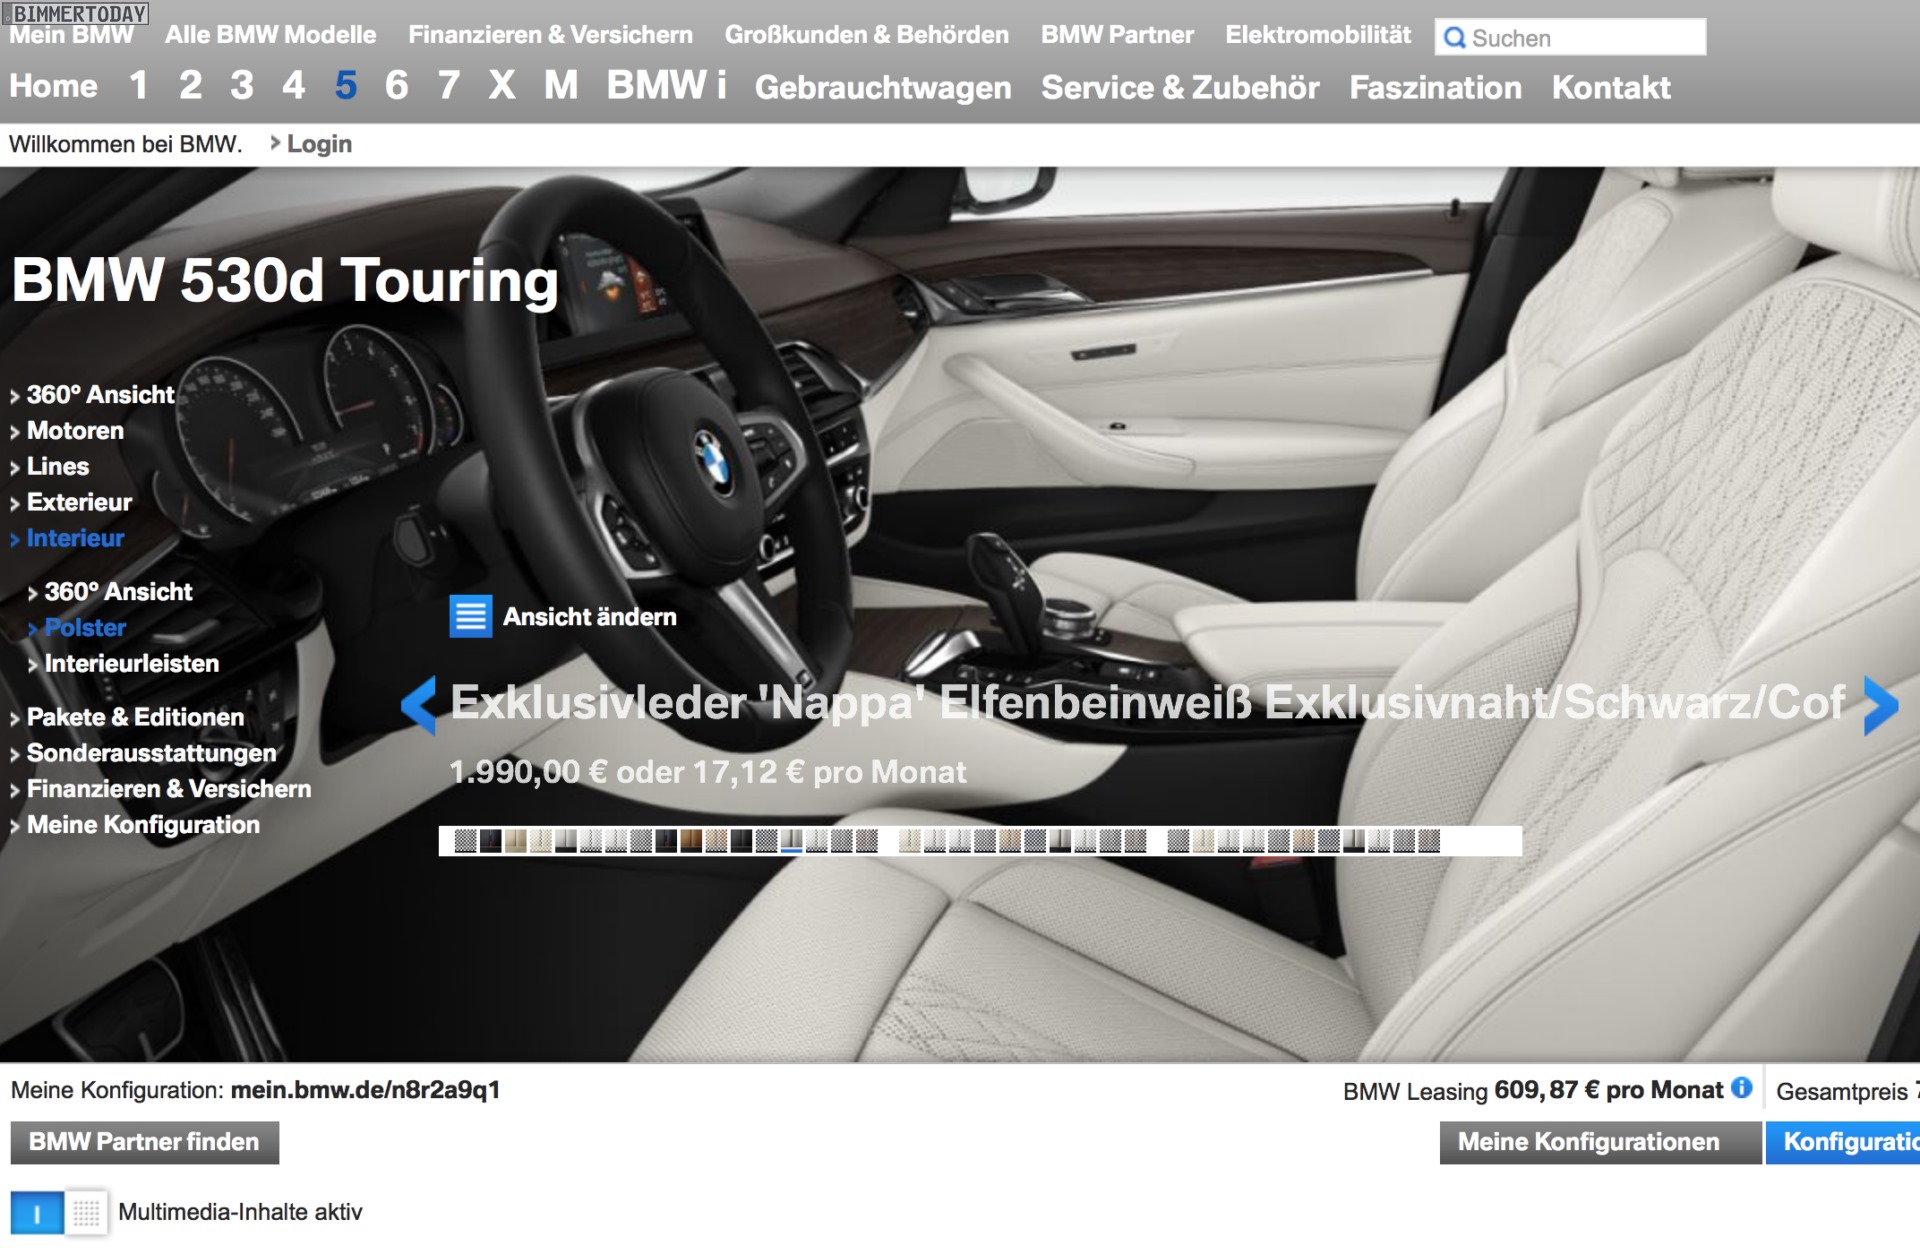Select the BMW i model tab

click(x=666, y=86)
